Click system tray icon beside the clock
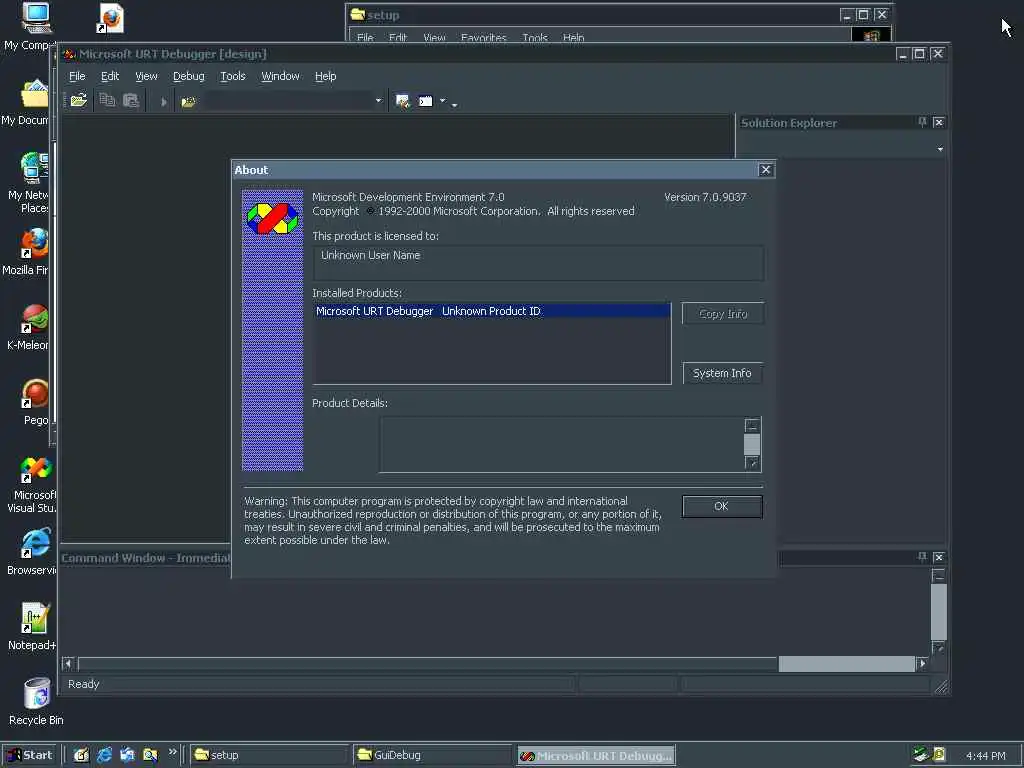The image size is (1024, 768). 939,754
